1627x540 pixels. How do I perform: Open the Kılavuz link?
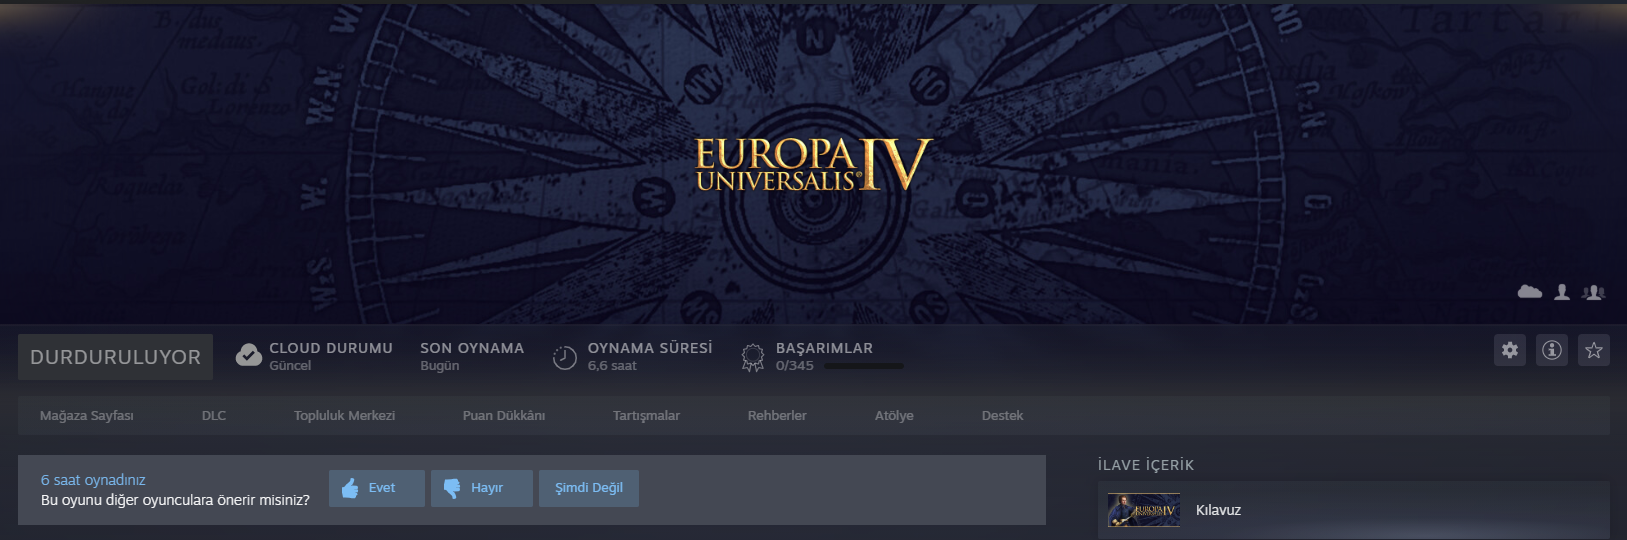[1218, 510]
